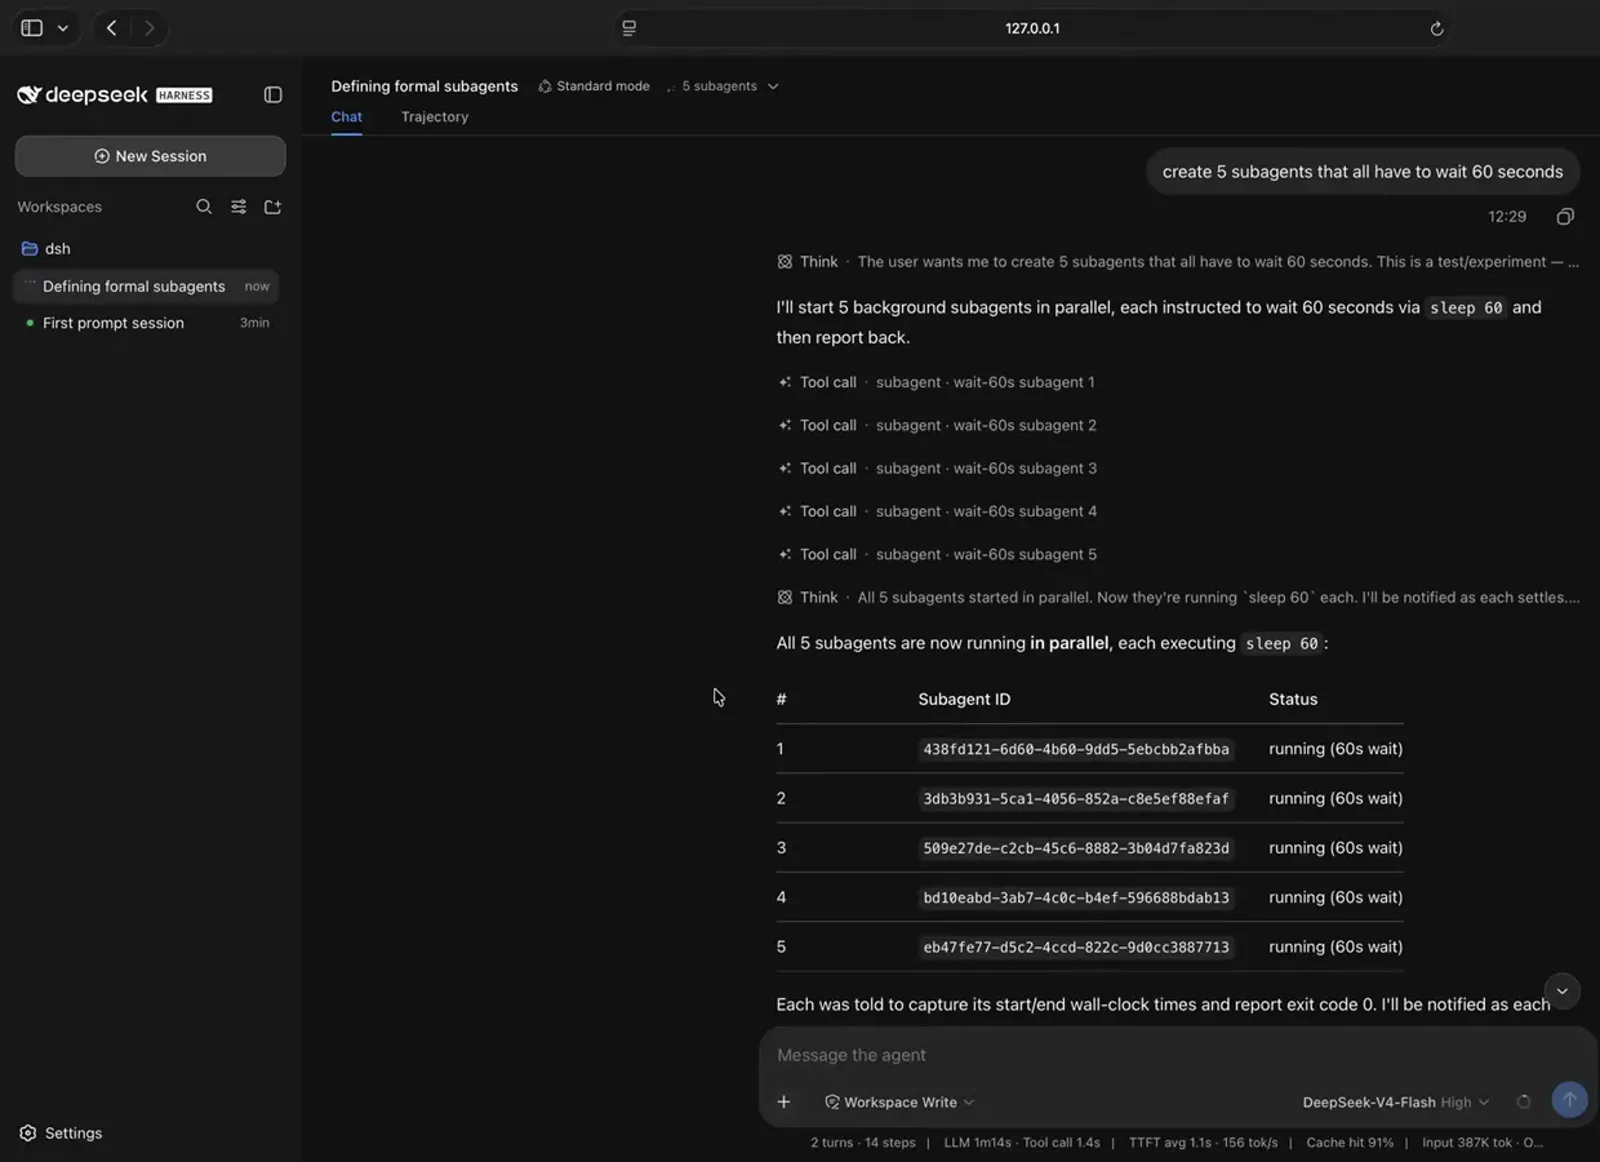1600x1162 pixels.
Task: Click the 127.0.0.1 address field
Action: pos(1032,28)
